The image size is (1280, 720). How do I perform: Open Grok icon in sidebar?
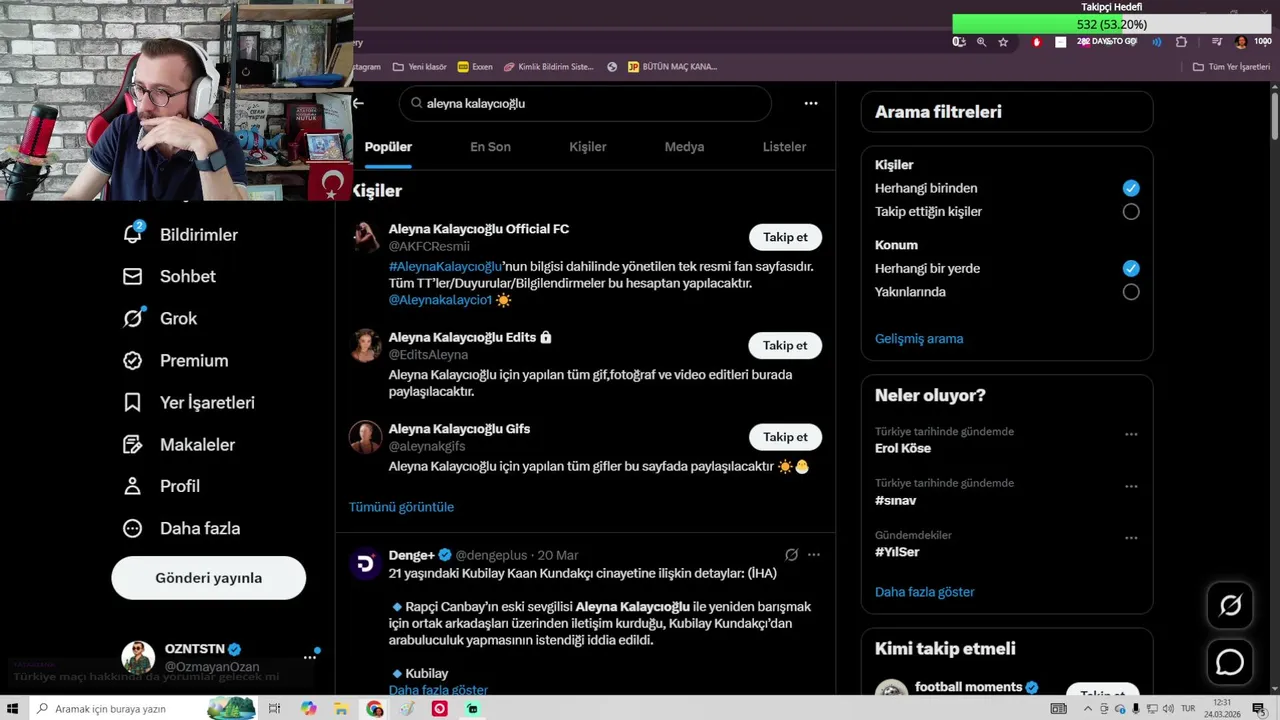[x=132, y=318]
